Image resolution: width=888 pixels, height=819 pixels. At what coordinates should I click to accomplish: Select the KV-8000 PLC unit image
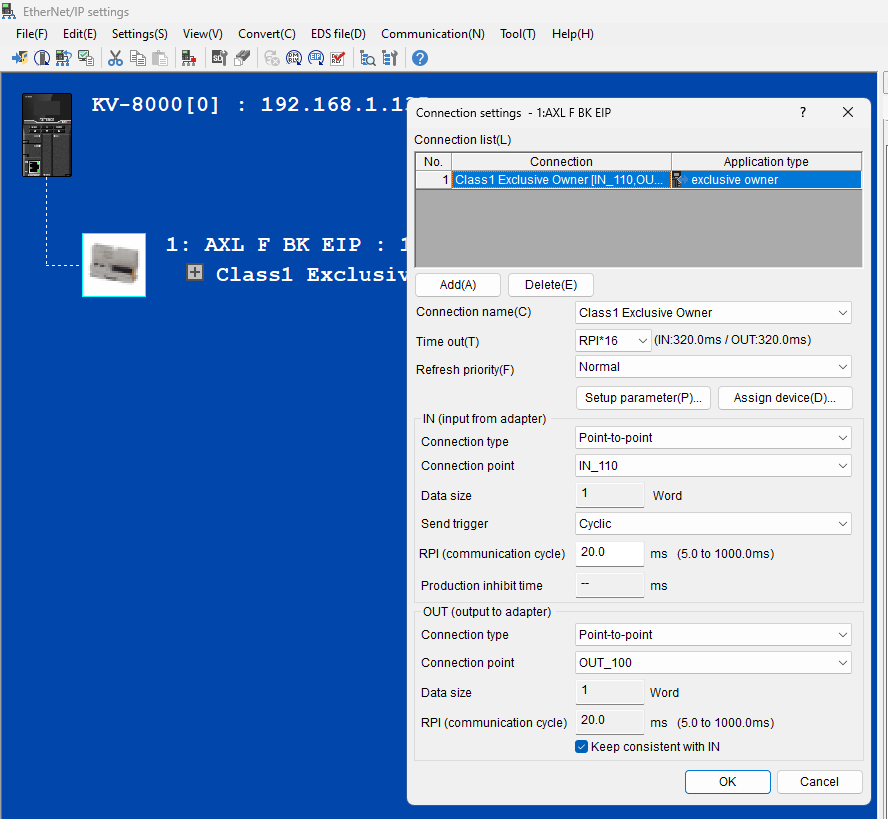(x=47, y=135)
